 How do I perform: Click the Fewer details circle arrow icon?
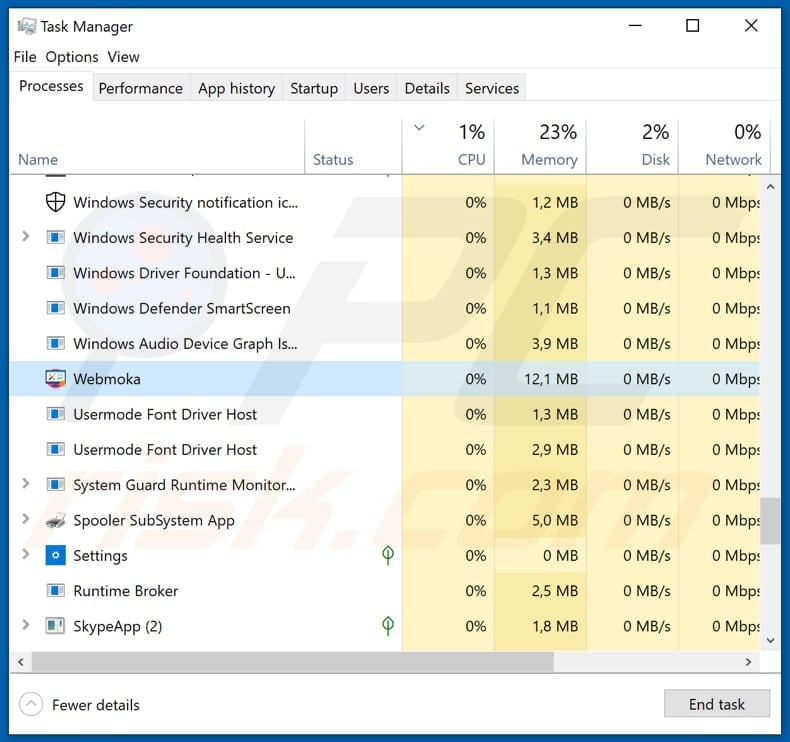click(x=31, y=704)
